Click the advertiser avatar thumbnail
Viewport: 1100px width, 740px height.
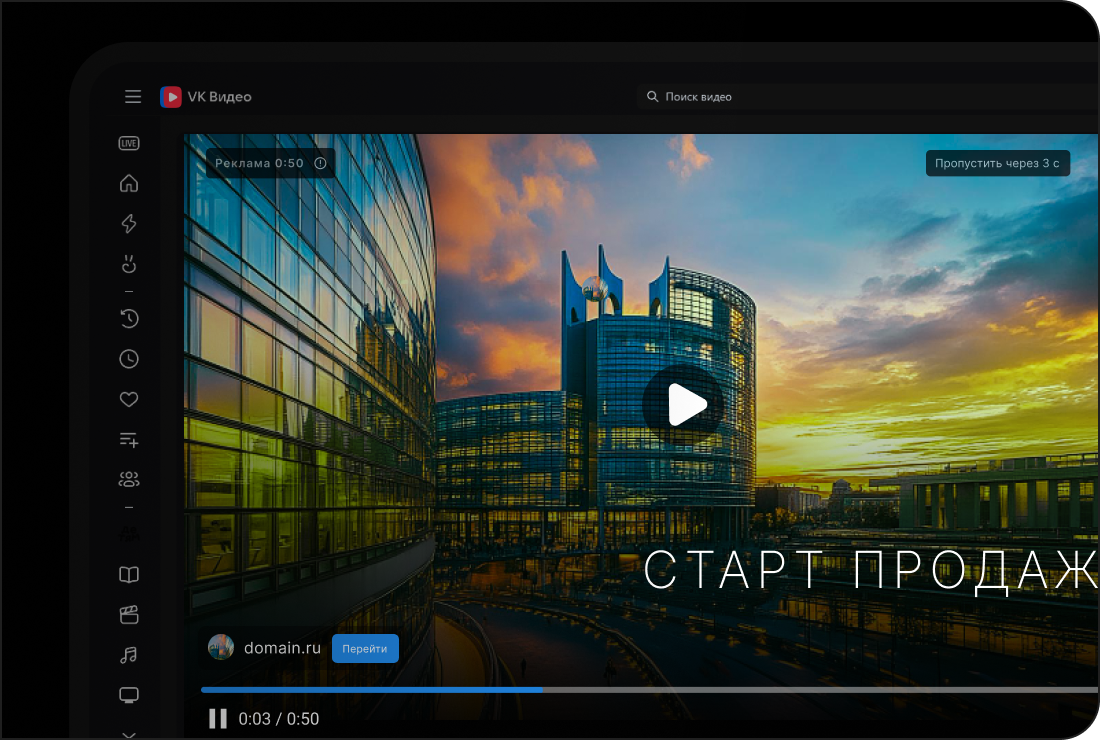(x=221, y=647)
